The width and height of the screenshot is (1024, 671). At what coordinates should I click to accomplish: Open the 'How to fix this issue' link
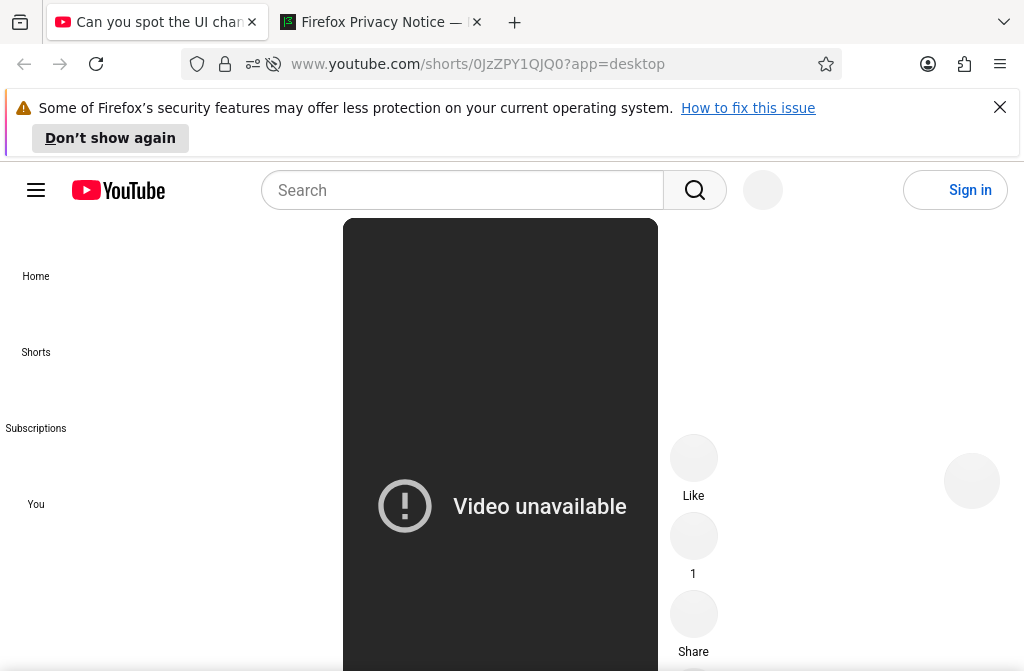(748, 108)
